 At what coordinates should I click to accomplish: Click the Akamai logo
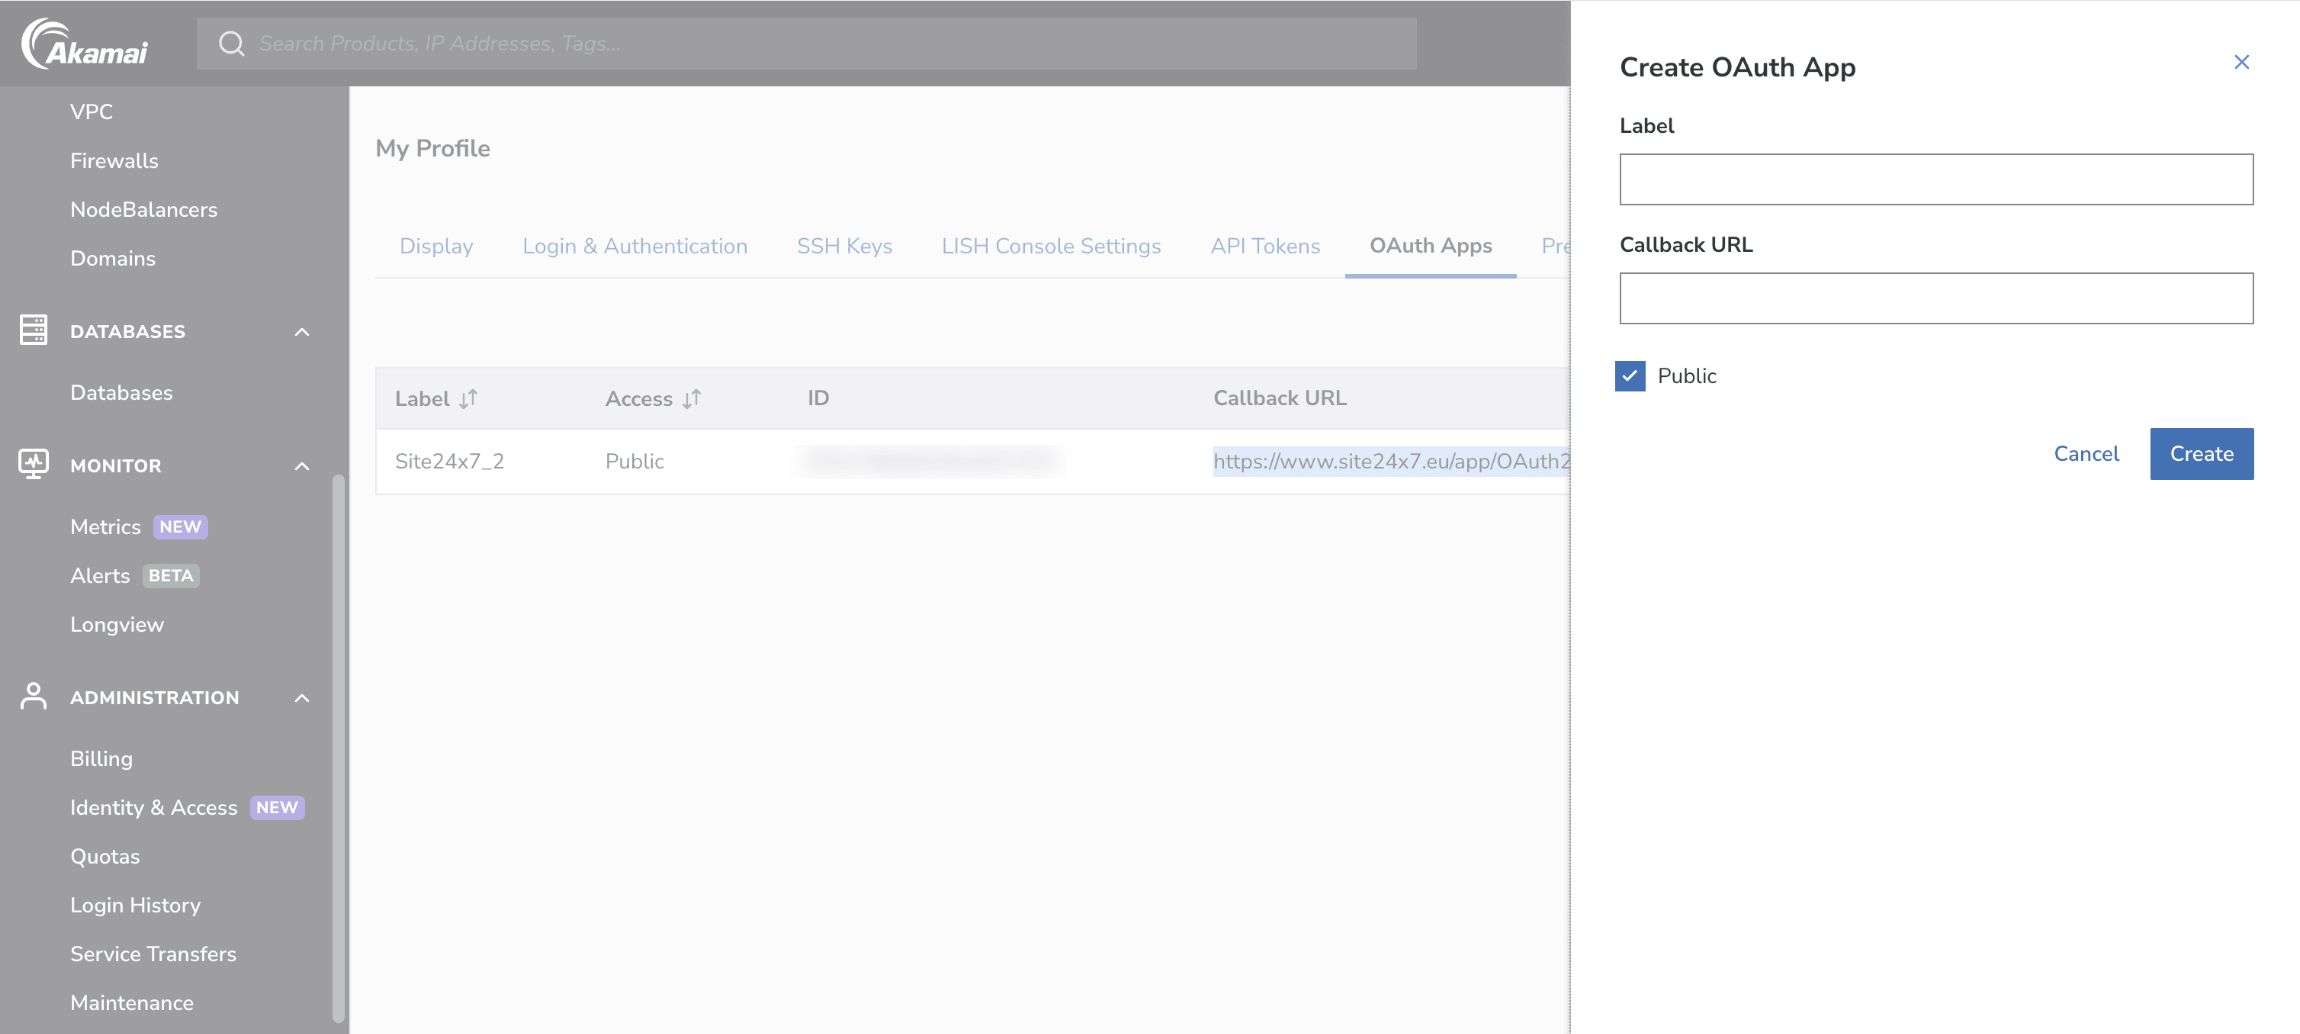pyautogui.click(x=85, y=44)
